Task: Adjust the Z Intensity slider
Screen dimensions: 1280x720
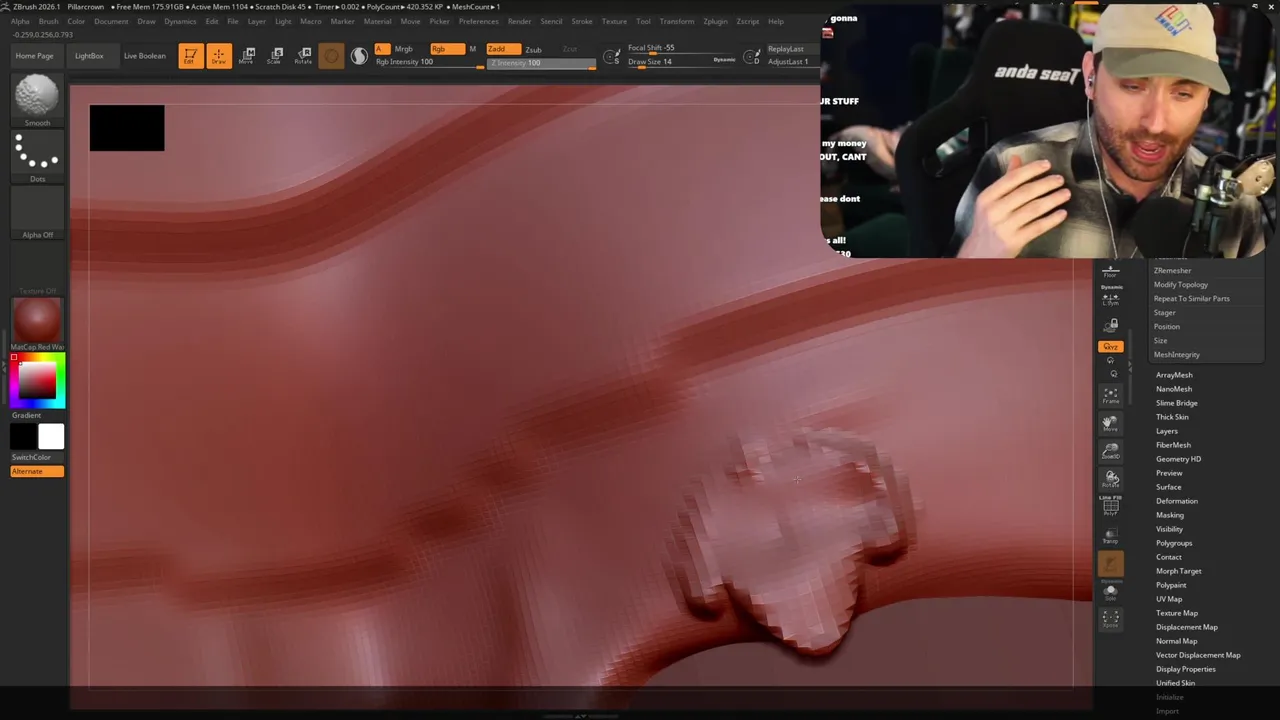Action: (541, 63)
